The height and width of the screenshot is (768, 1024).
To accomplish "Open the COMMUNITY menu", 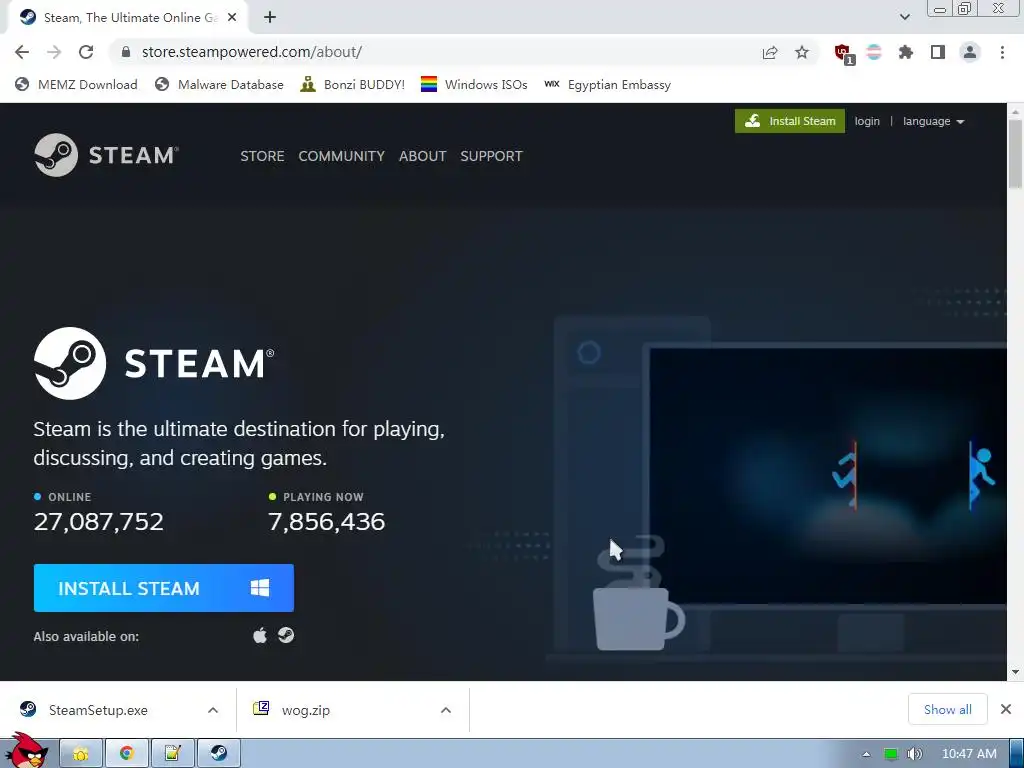I will coord(342,156).
